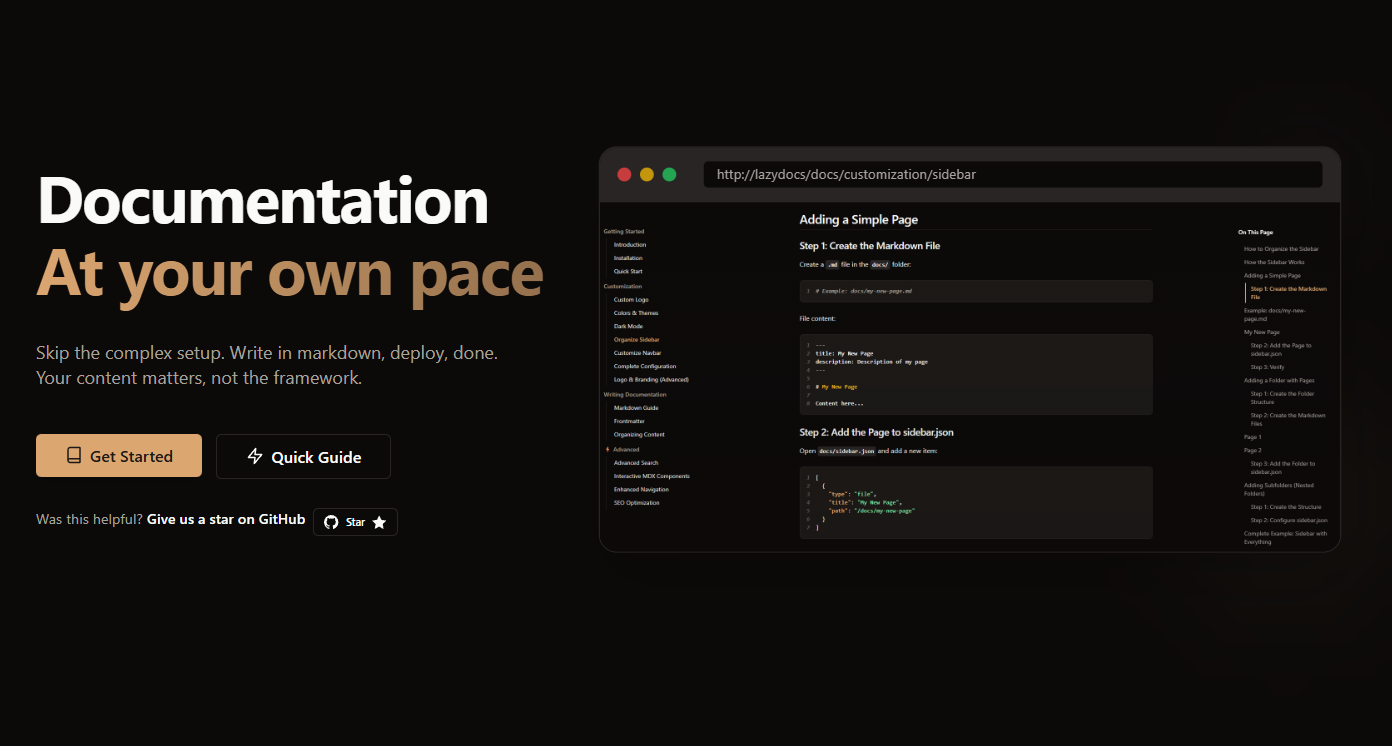Open Installation in the docs sidebar
The height and width of the screenshot is (746, 1392).
tap(628, 258)
